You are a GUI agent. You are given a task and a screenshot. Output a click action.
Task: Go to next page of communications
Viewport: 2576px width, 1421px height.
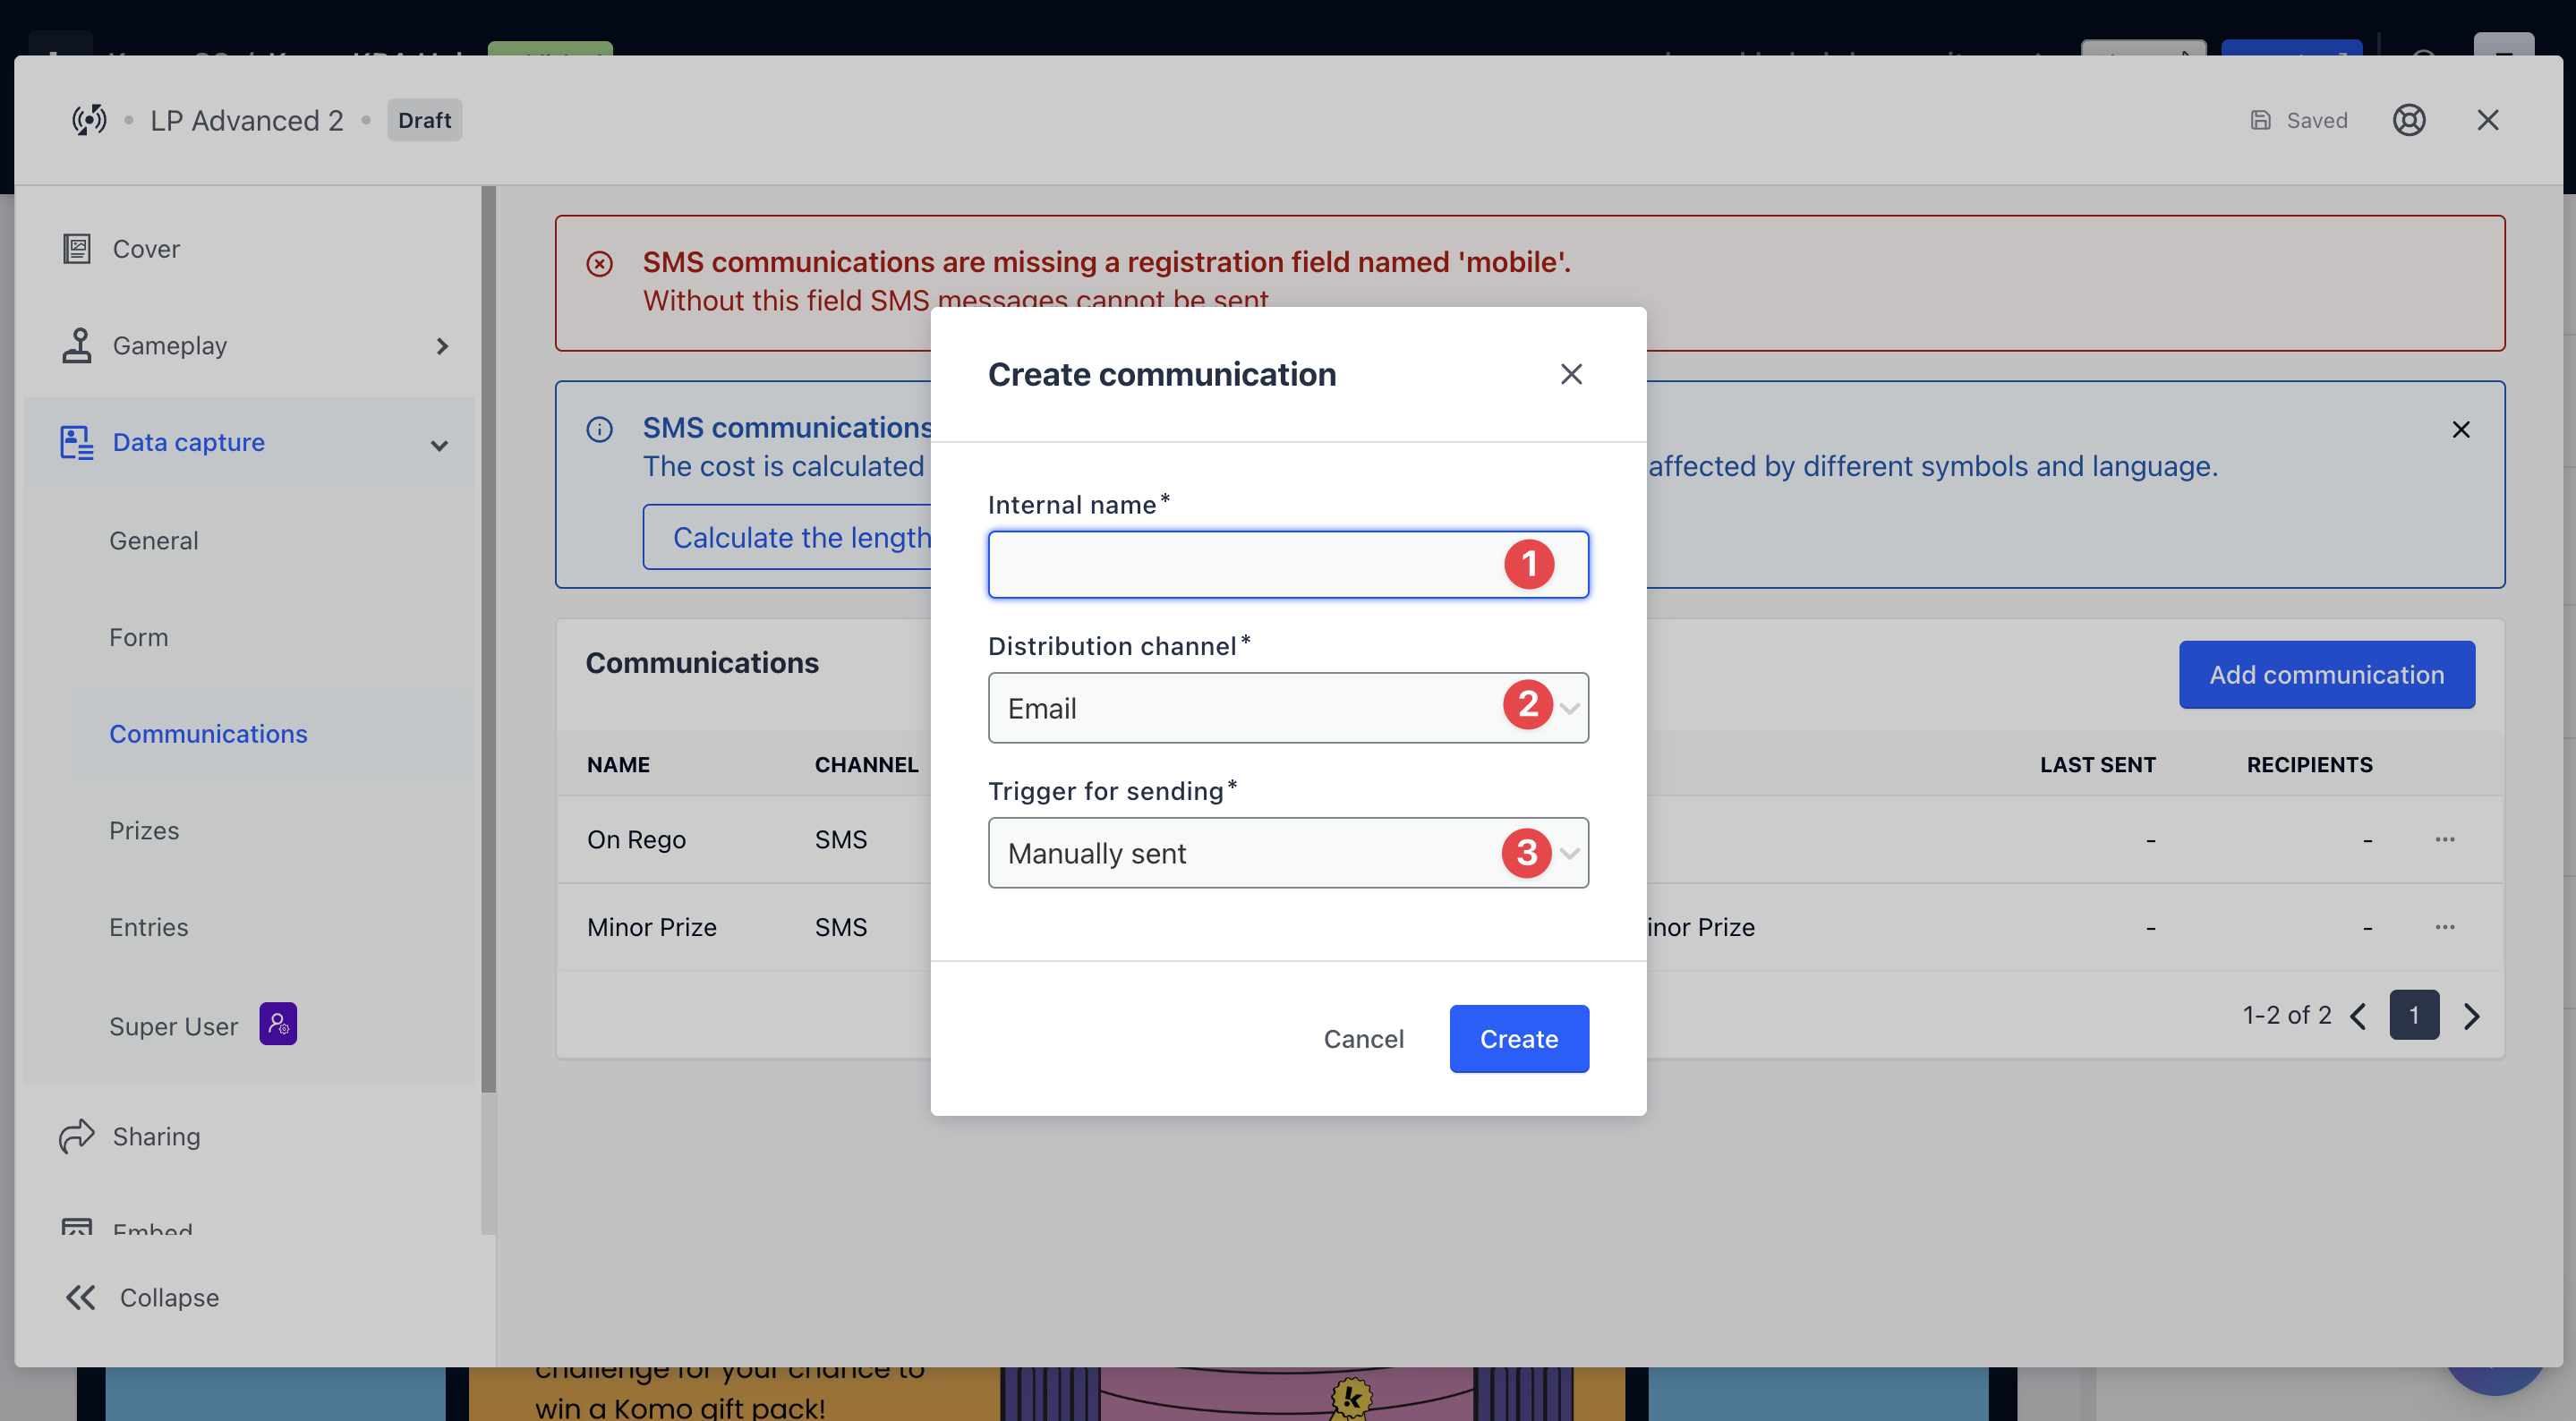coord(2471,1016)
